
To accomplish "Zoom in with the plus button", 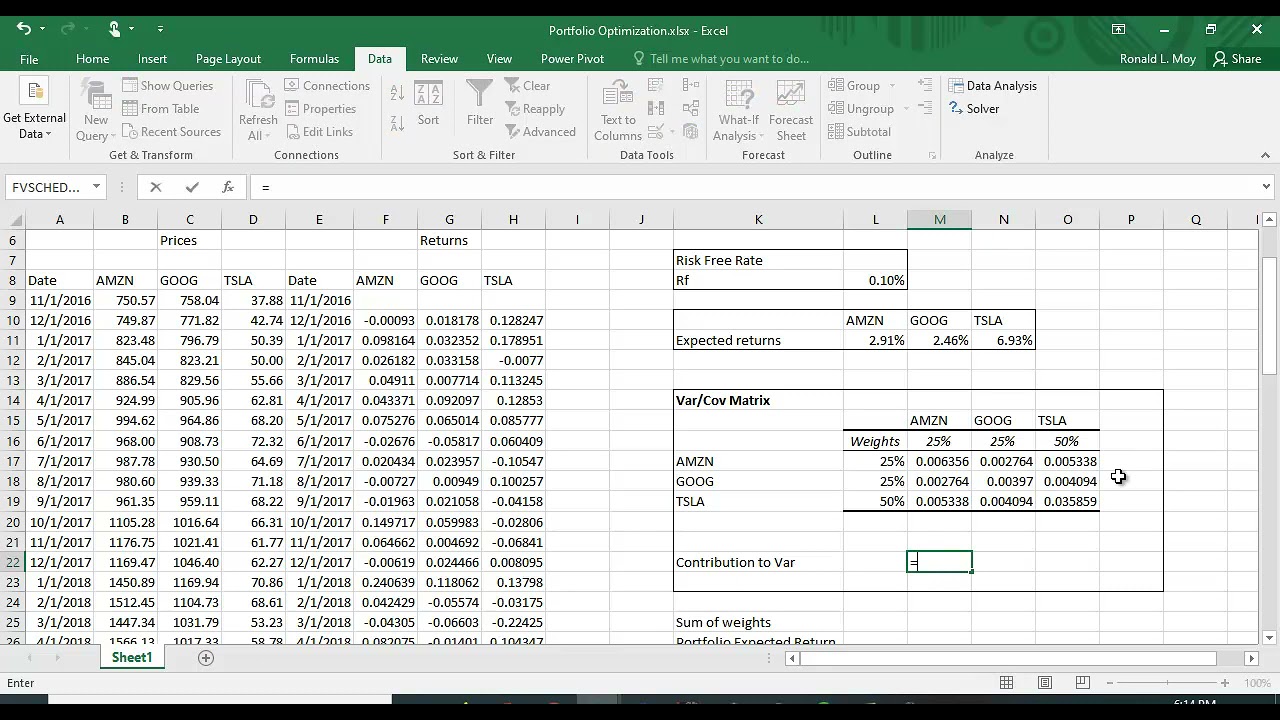I will click(x=1225, y=683).
